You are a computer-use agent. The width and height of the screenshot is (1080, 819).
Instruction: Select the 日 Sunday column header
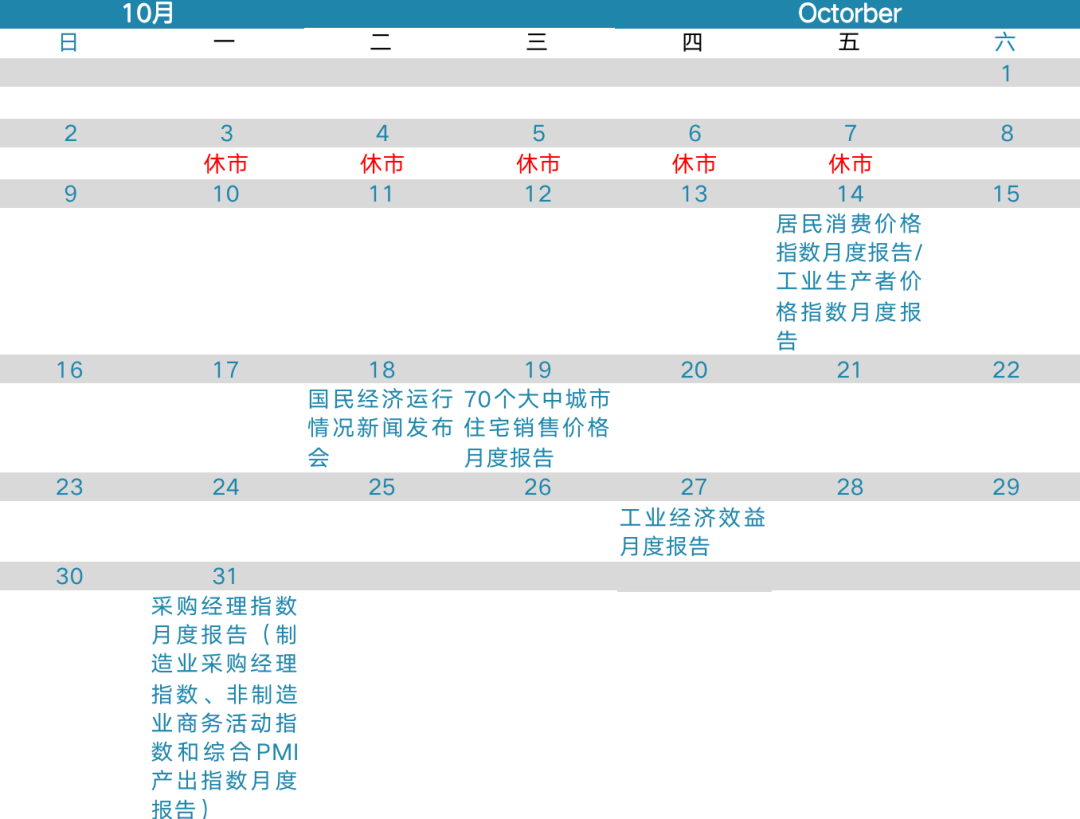click(x=68, y=43)
